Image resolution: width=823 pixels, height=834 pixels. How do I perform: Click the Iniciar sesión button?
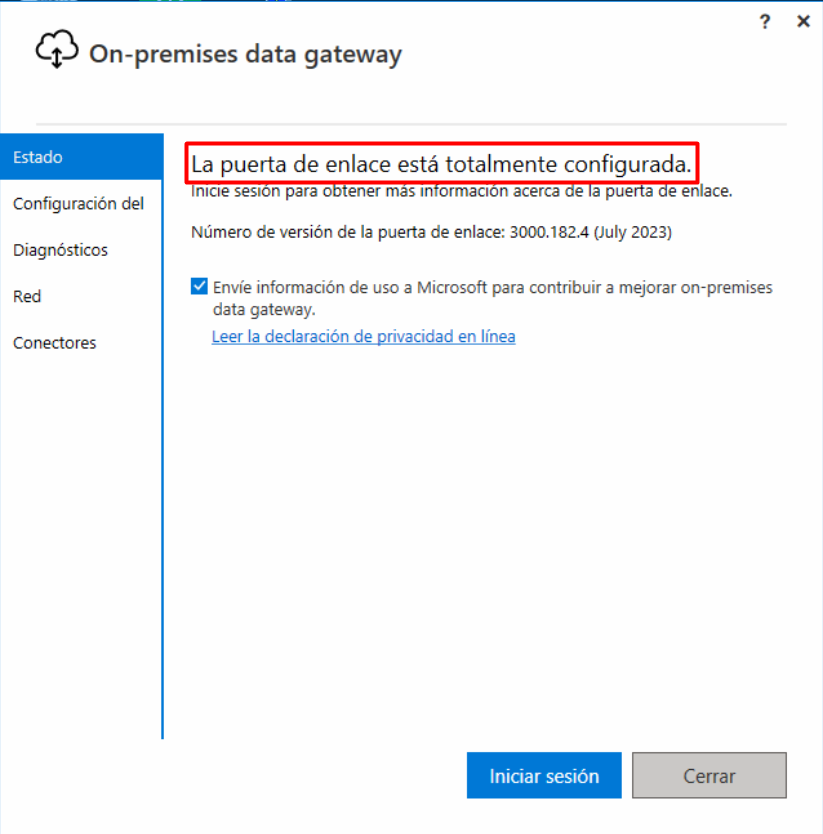click(x=544, y=775)
